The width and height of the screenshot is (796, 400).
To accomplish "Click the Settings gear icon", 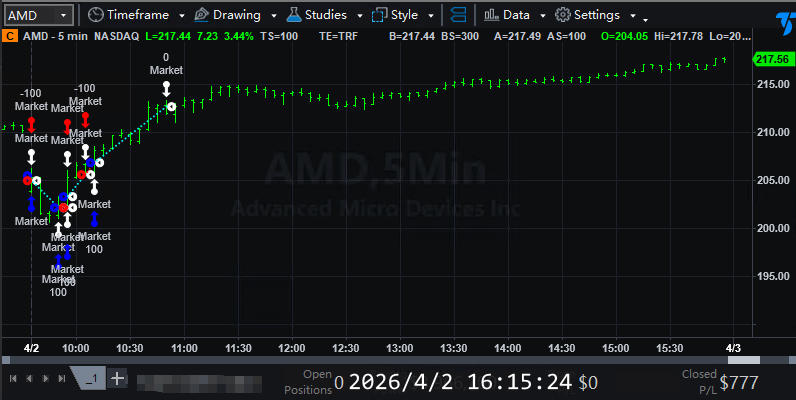I will point(562,15).
